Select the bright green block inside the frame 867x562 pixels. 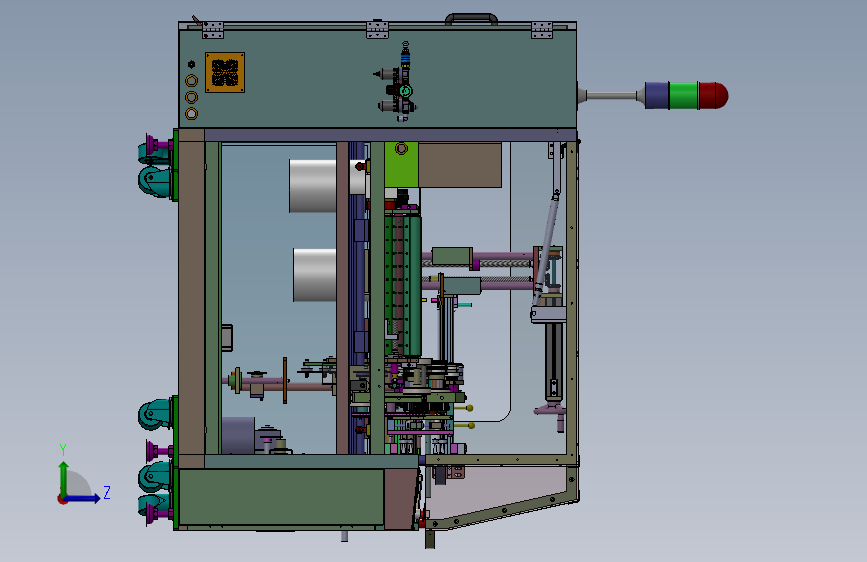click(401, 164)
